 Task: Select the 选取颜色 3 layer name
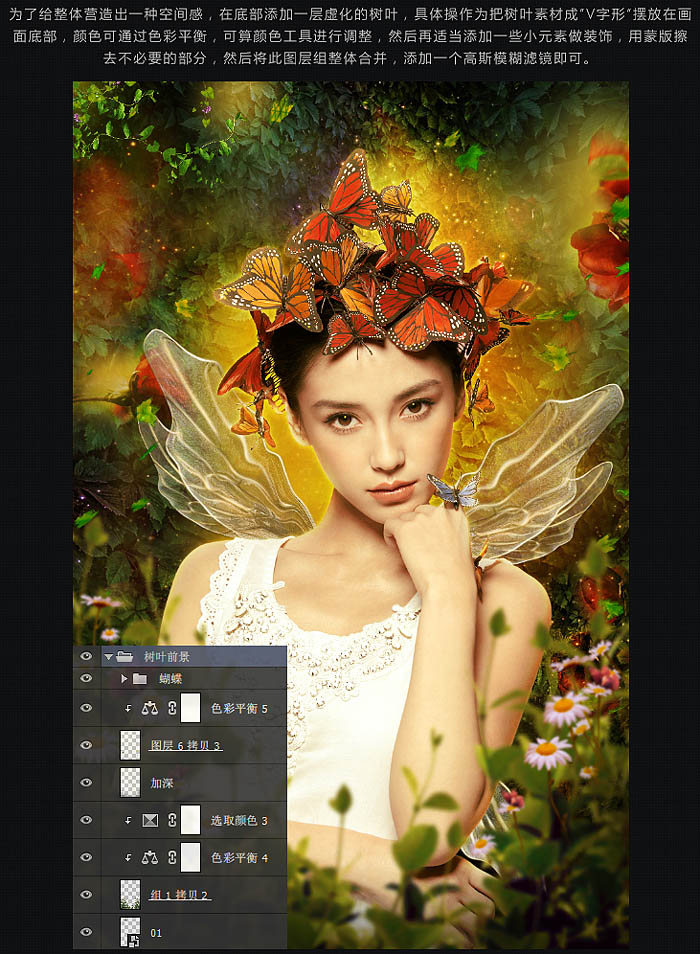[239, 821]
